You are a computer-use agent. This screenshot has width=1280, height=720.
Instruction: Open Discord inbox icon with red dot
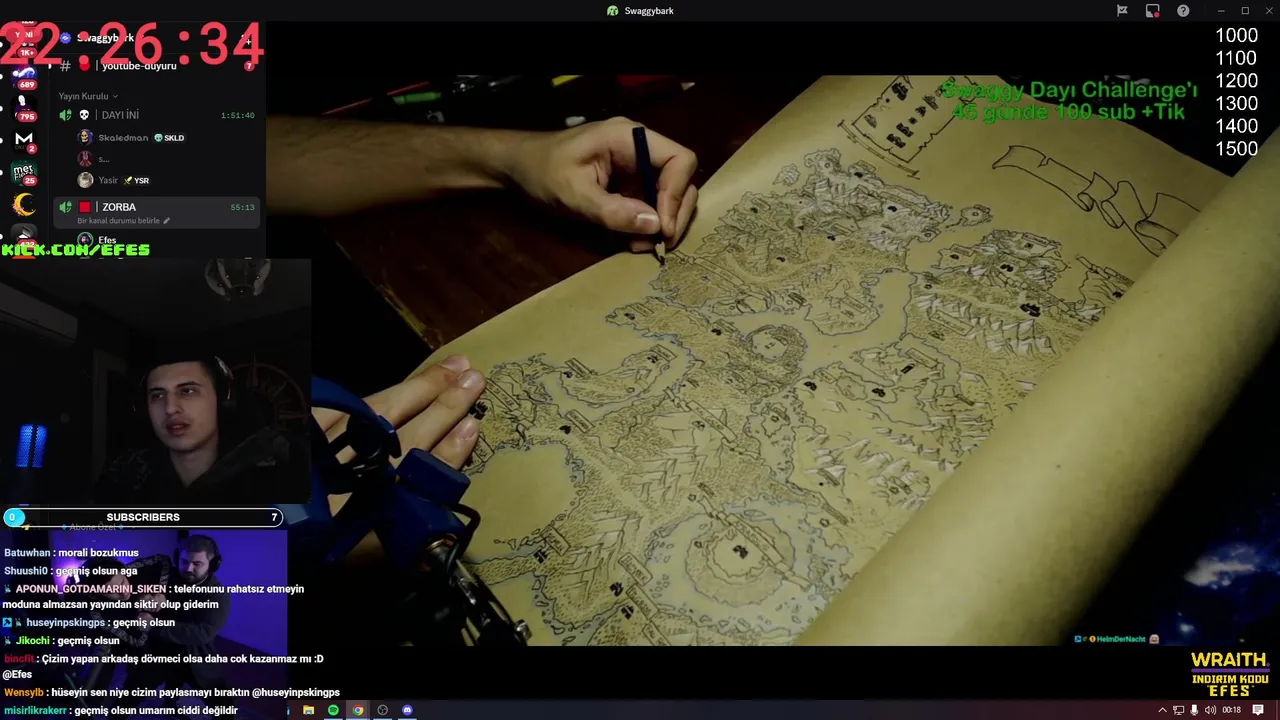[1153, 11]
